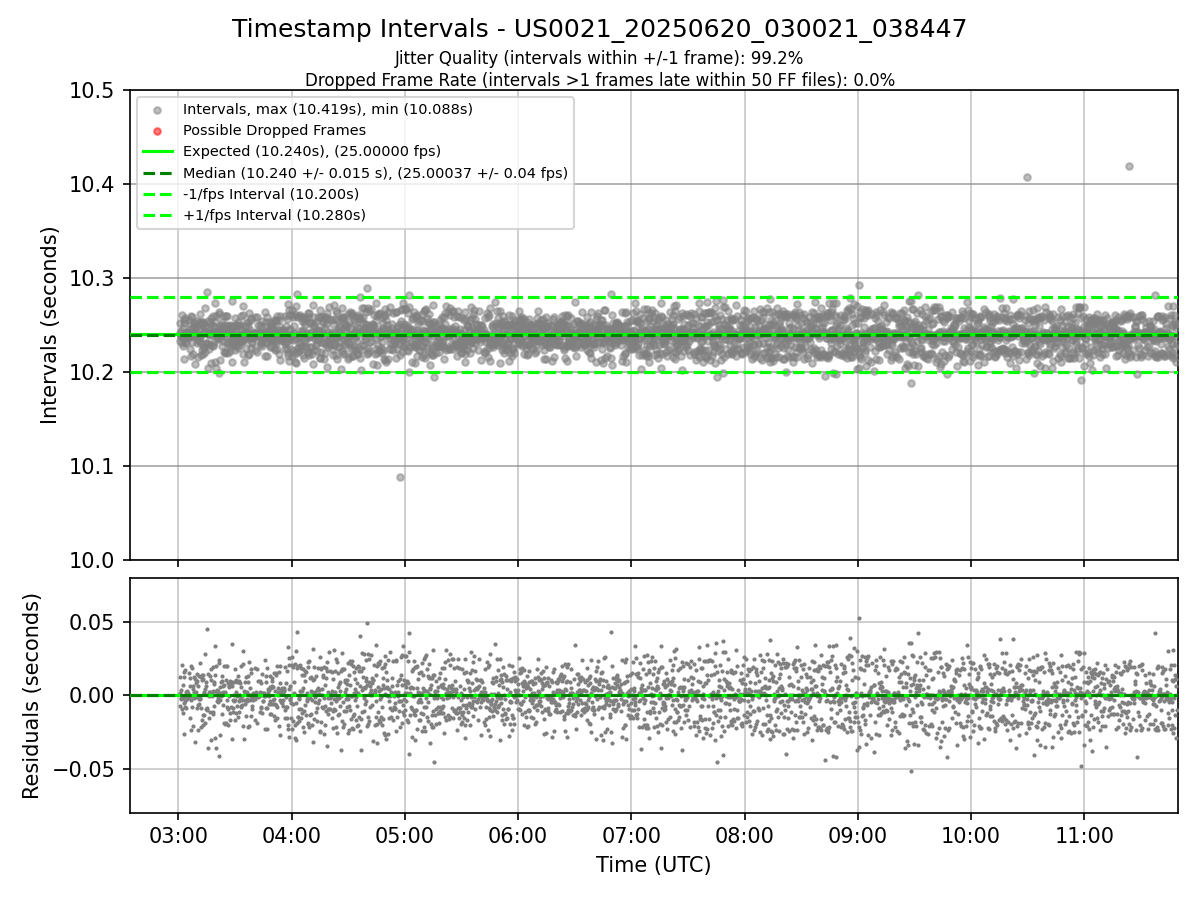This screenshot has width=1200, height=900.
Task: Click the 11:00 x-axis tick label
Action: (1084, 834)
